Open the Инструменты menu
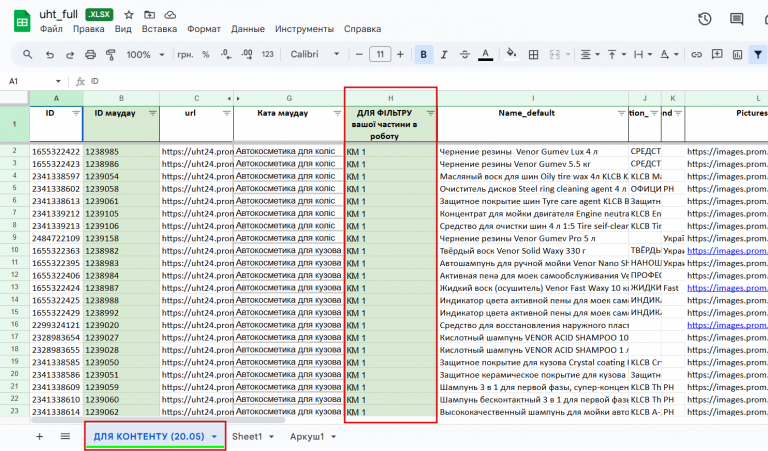This screenshot has width=768, height=451. tap(304, 29)
